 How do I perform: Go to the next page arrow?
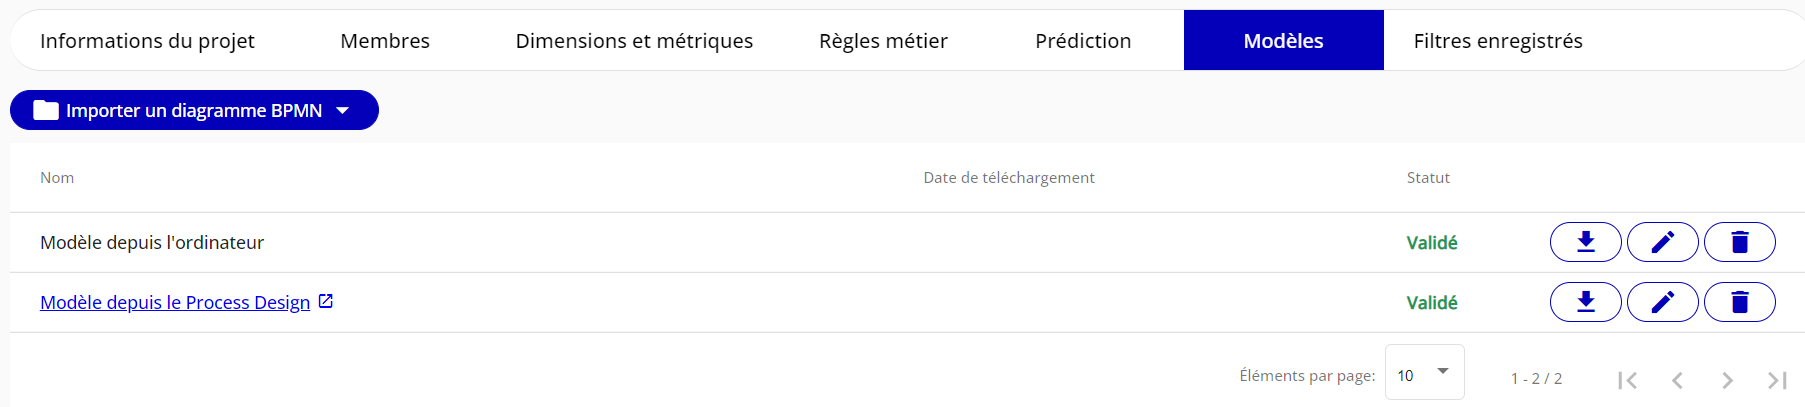click(x=1727, y=380)
